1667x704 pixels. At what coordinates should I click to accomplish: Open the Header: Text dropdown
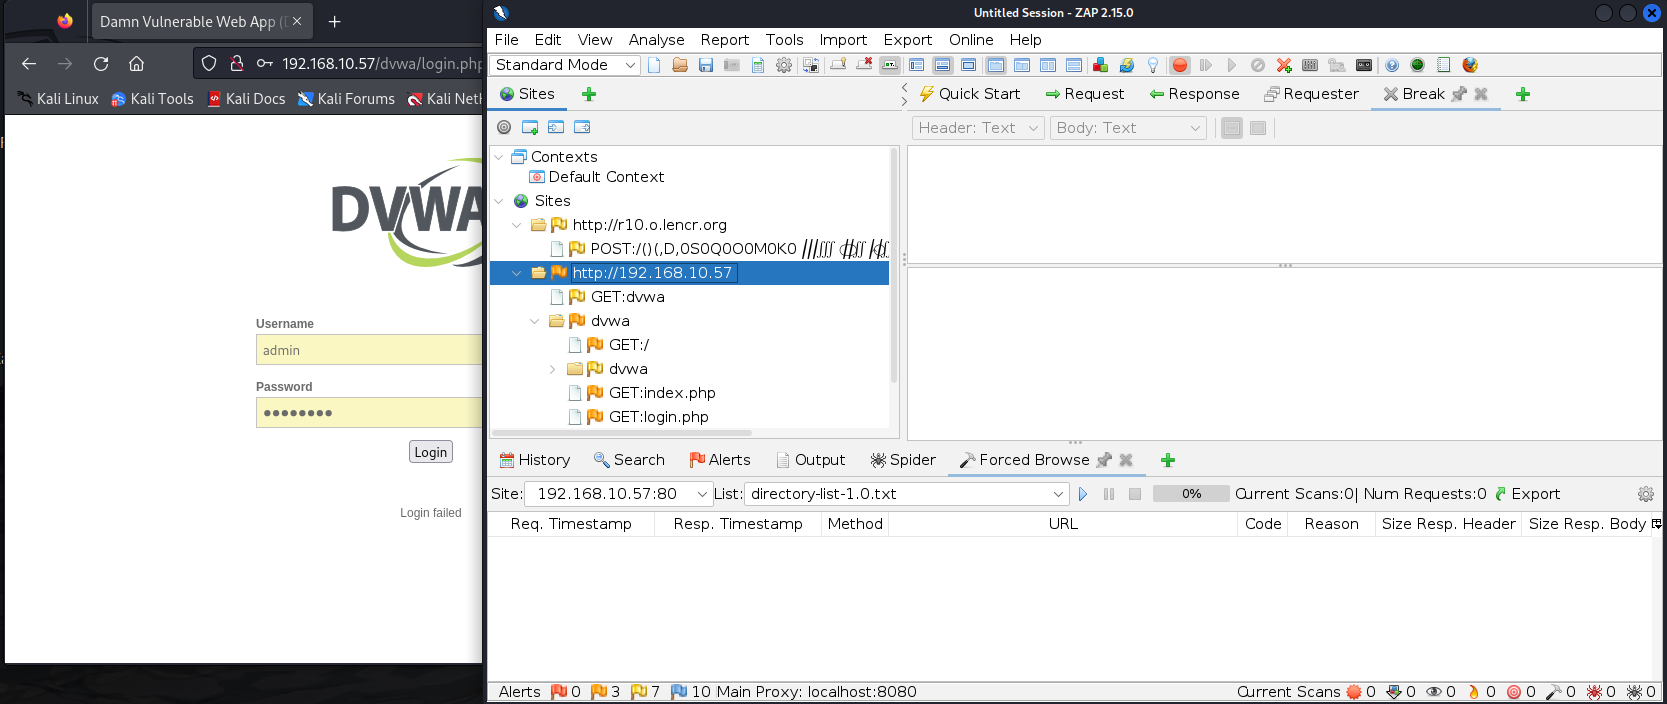click(x=978, y=128)
